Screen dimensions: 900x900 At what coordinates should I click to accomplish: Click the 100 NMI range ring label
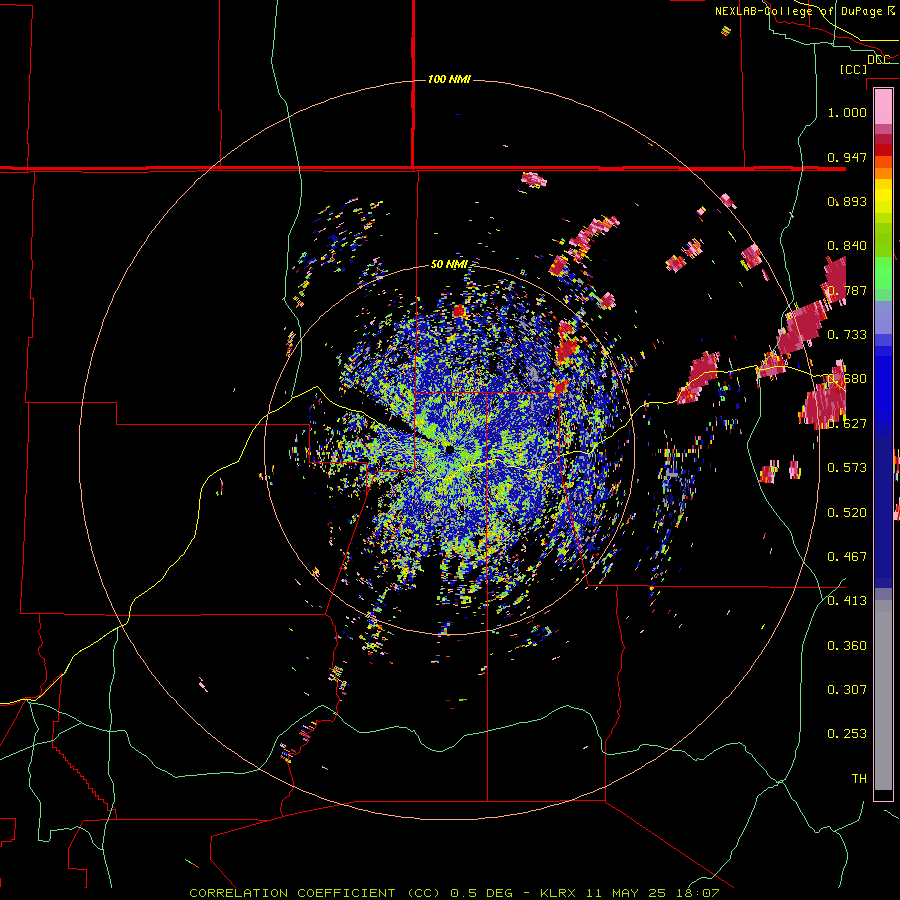coord(449,79)
